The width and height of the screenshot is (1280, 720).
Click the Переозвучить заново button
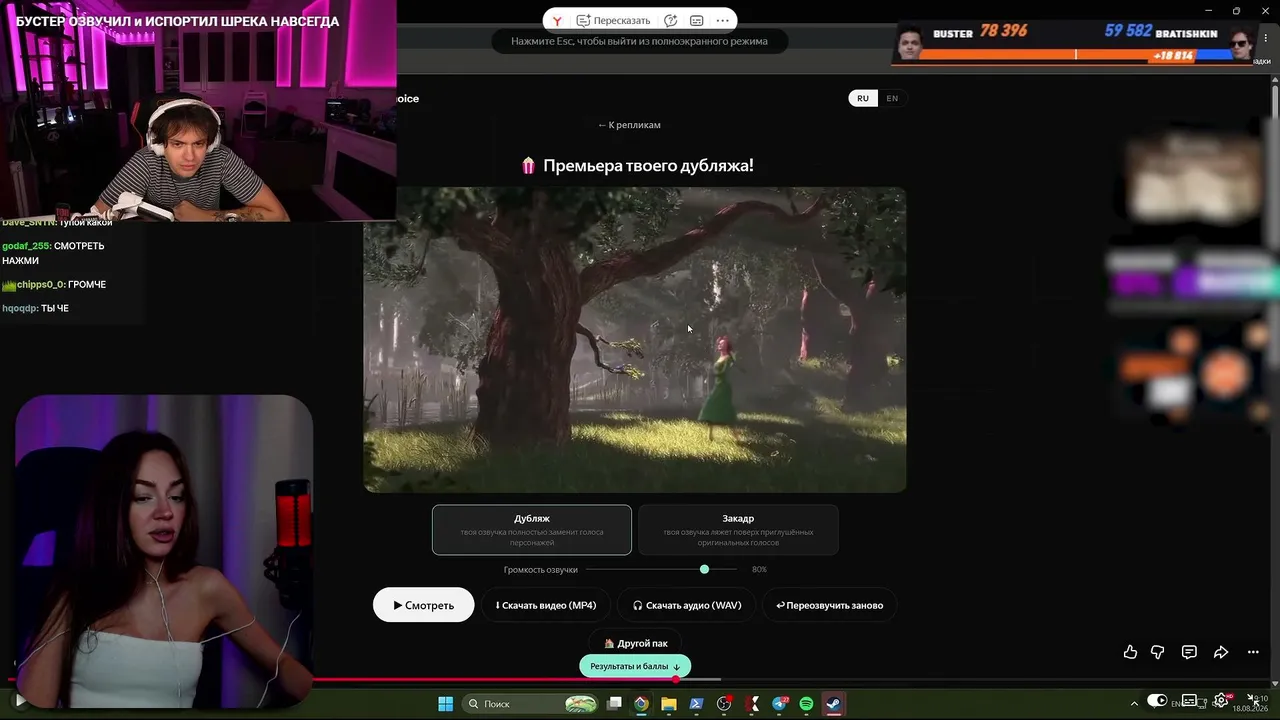click(829, 605)
